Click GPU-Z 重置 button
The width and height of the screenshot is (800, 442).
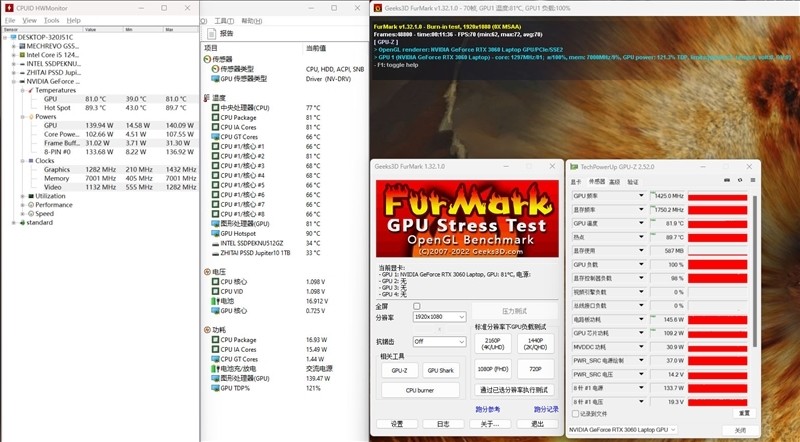744,413
